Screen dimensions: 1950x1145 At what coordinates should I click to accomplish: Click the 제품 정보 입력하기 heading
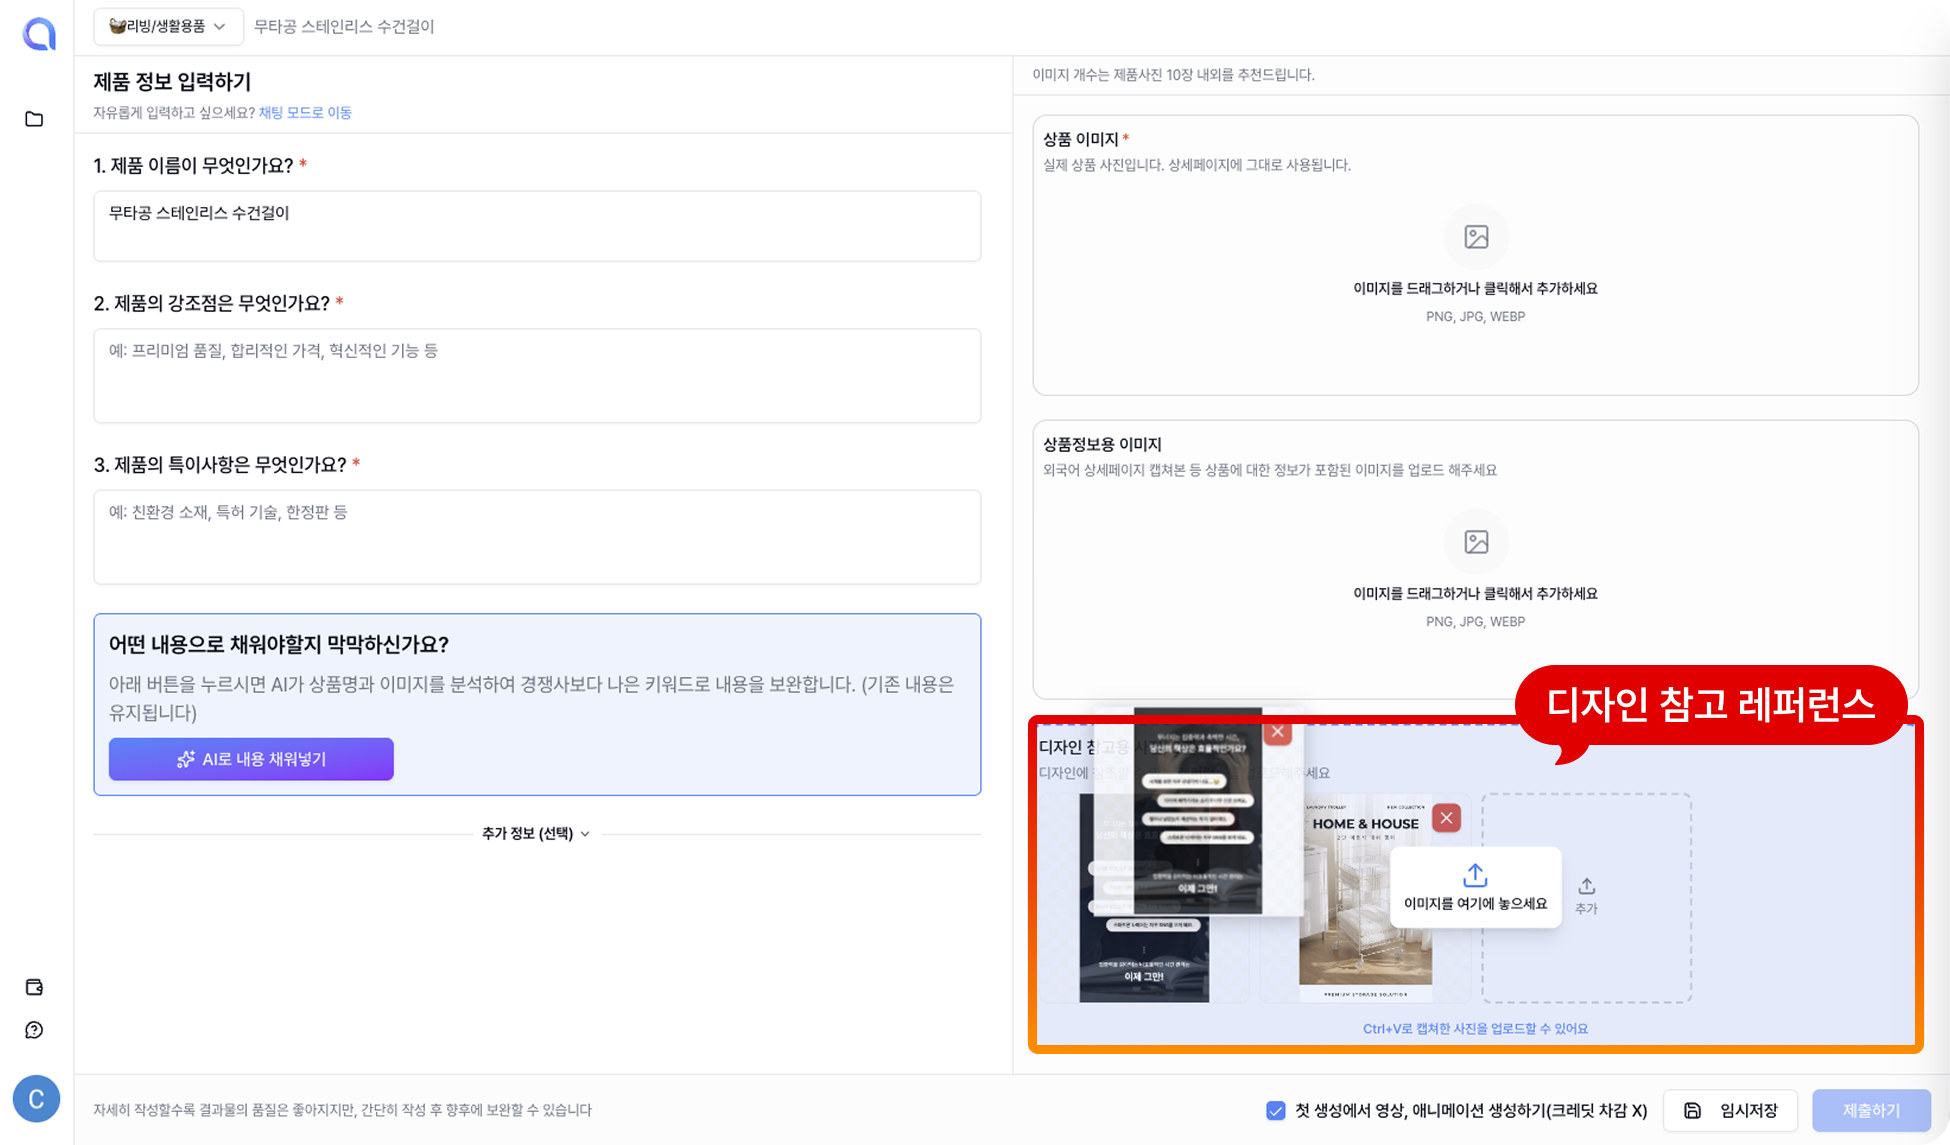(172, 81)
